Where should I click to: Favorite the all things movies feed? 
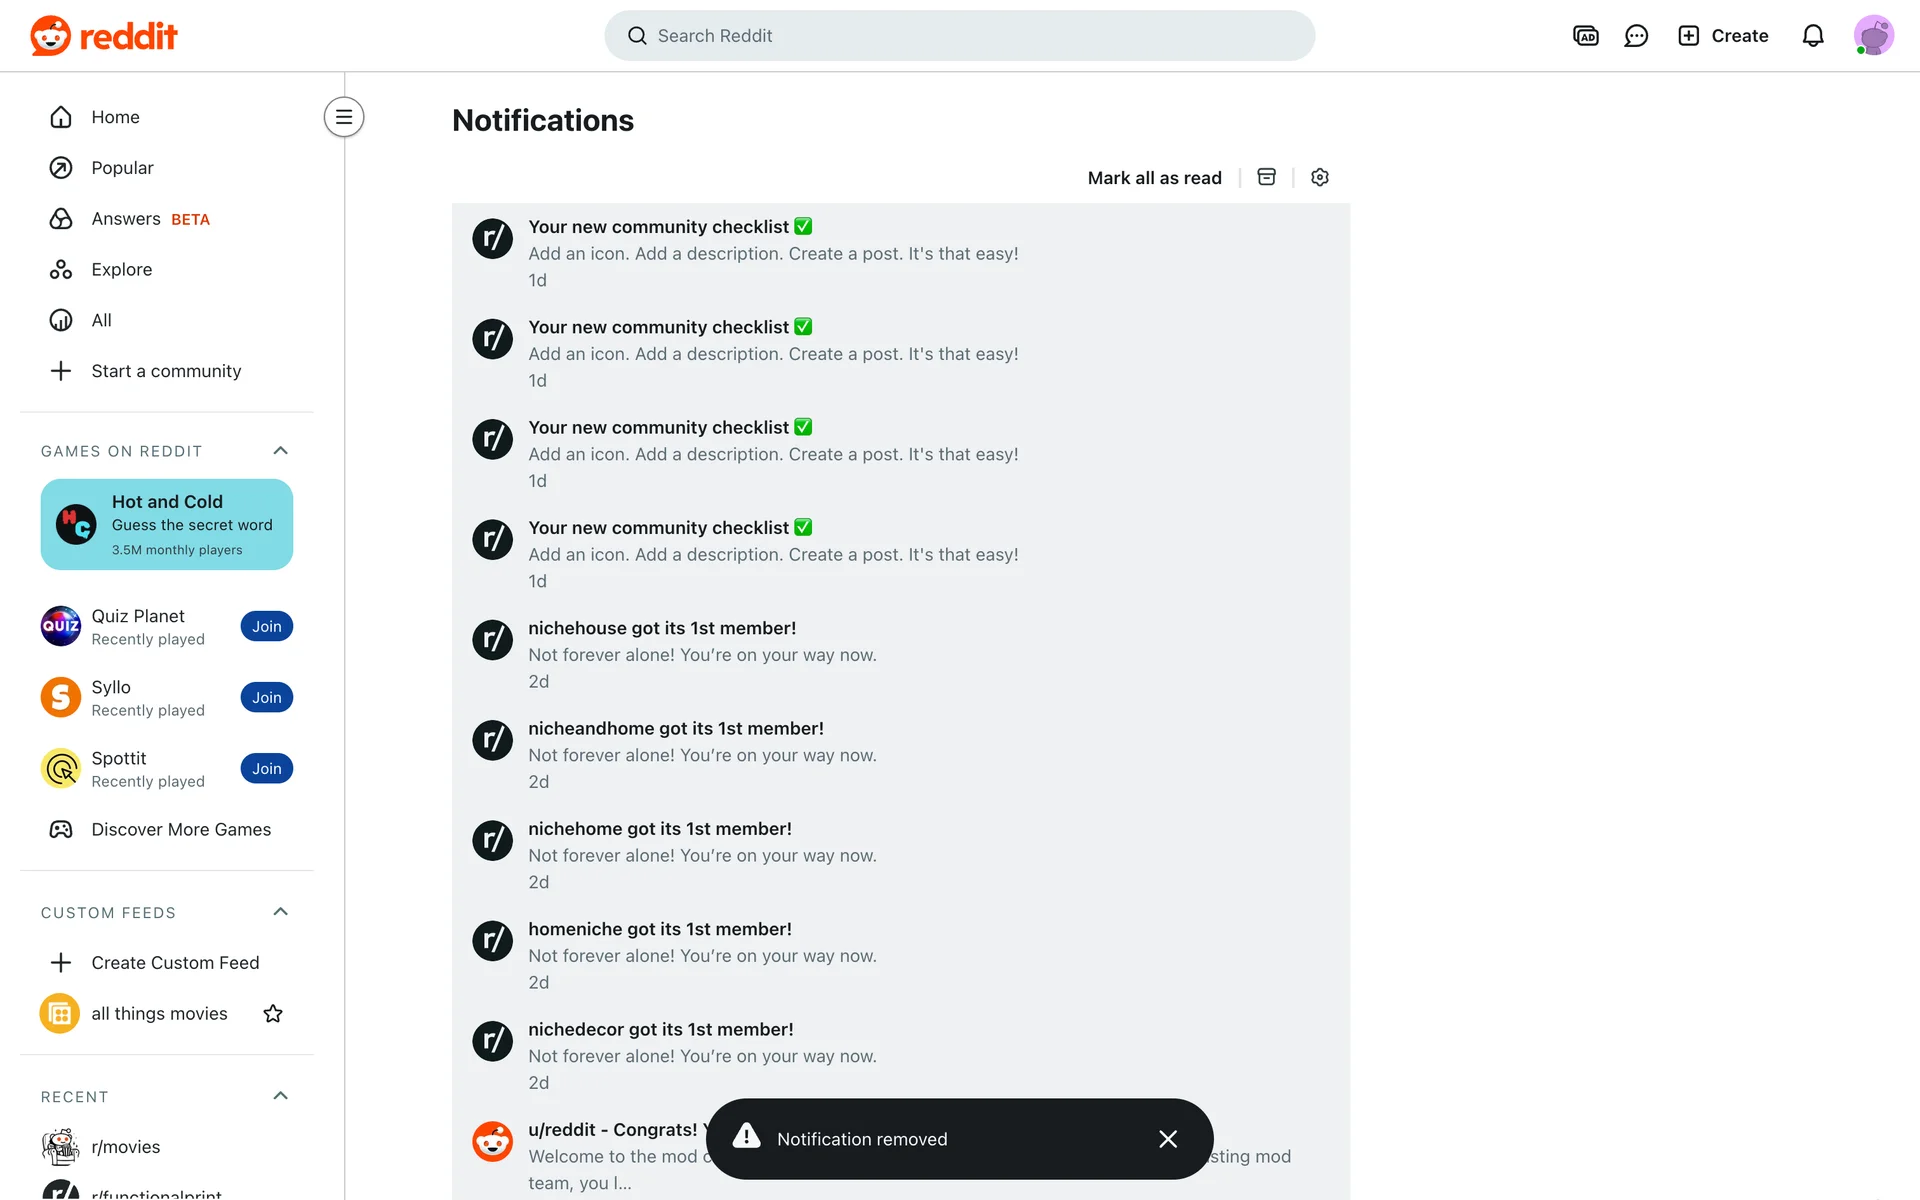273,1014
